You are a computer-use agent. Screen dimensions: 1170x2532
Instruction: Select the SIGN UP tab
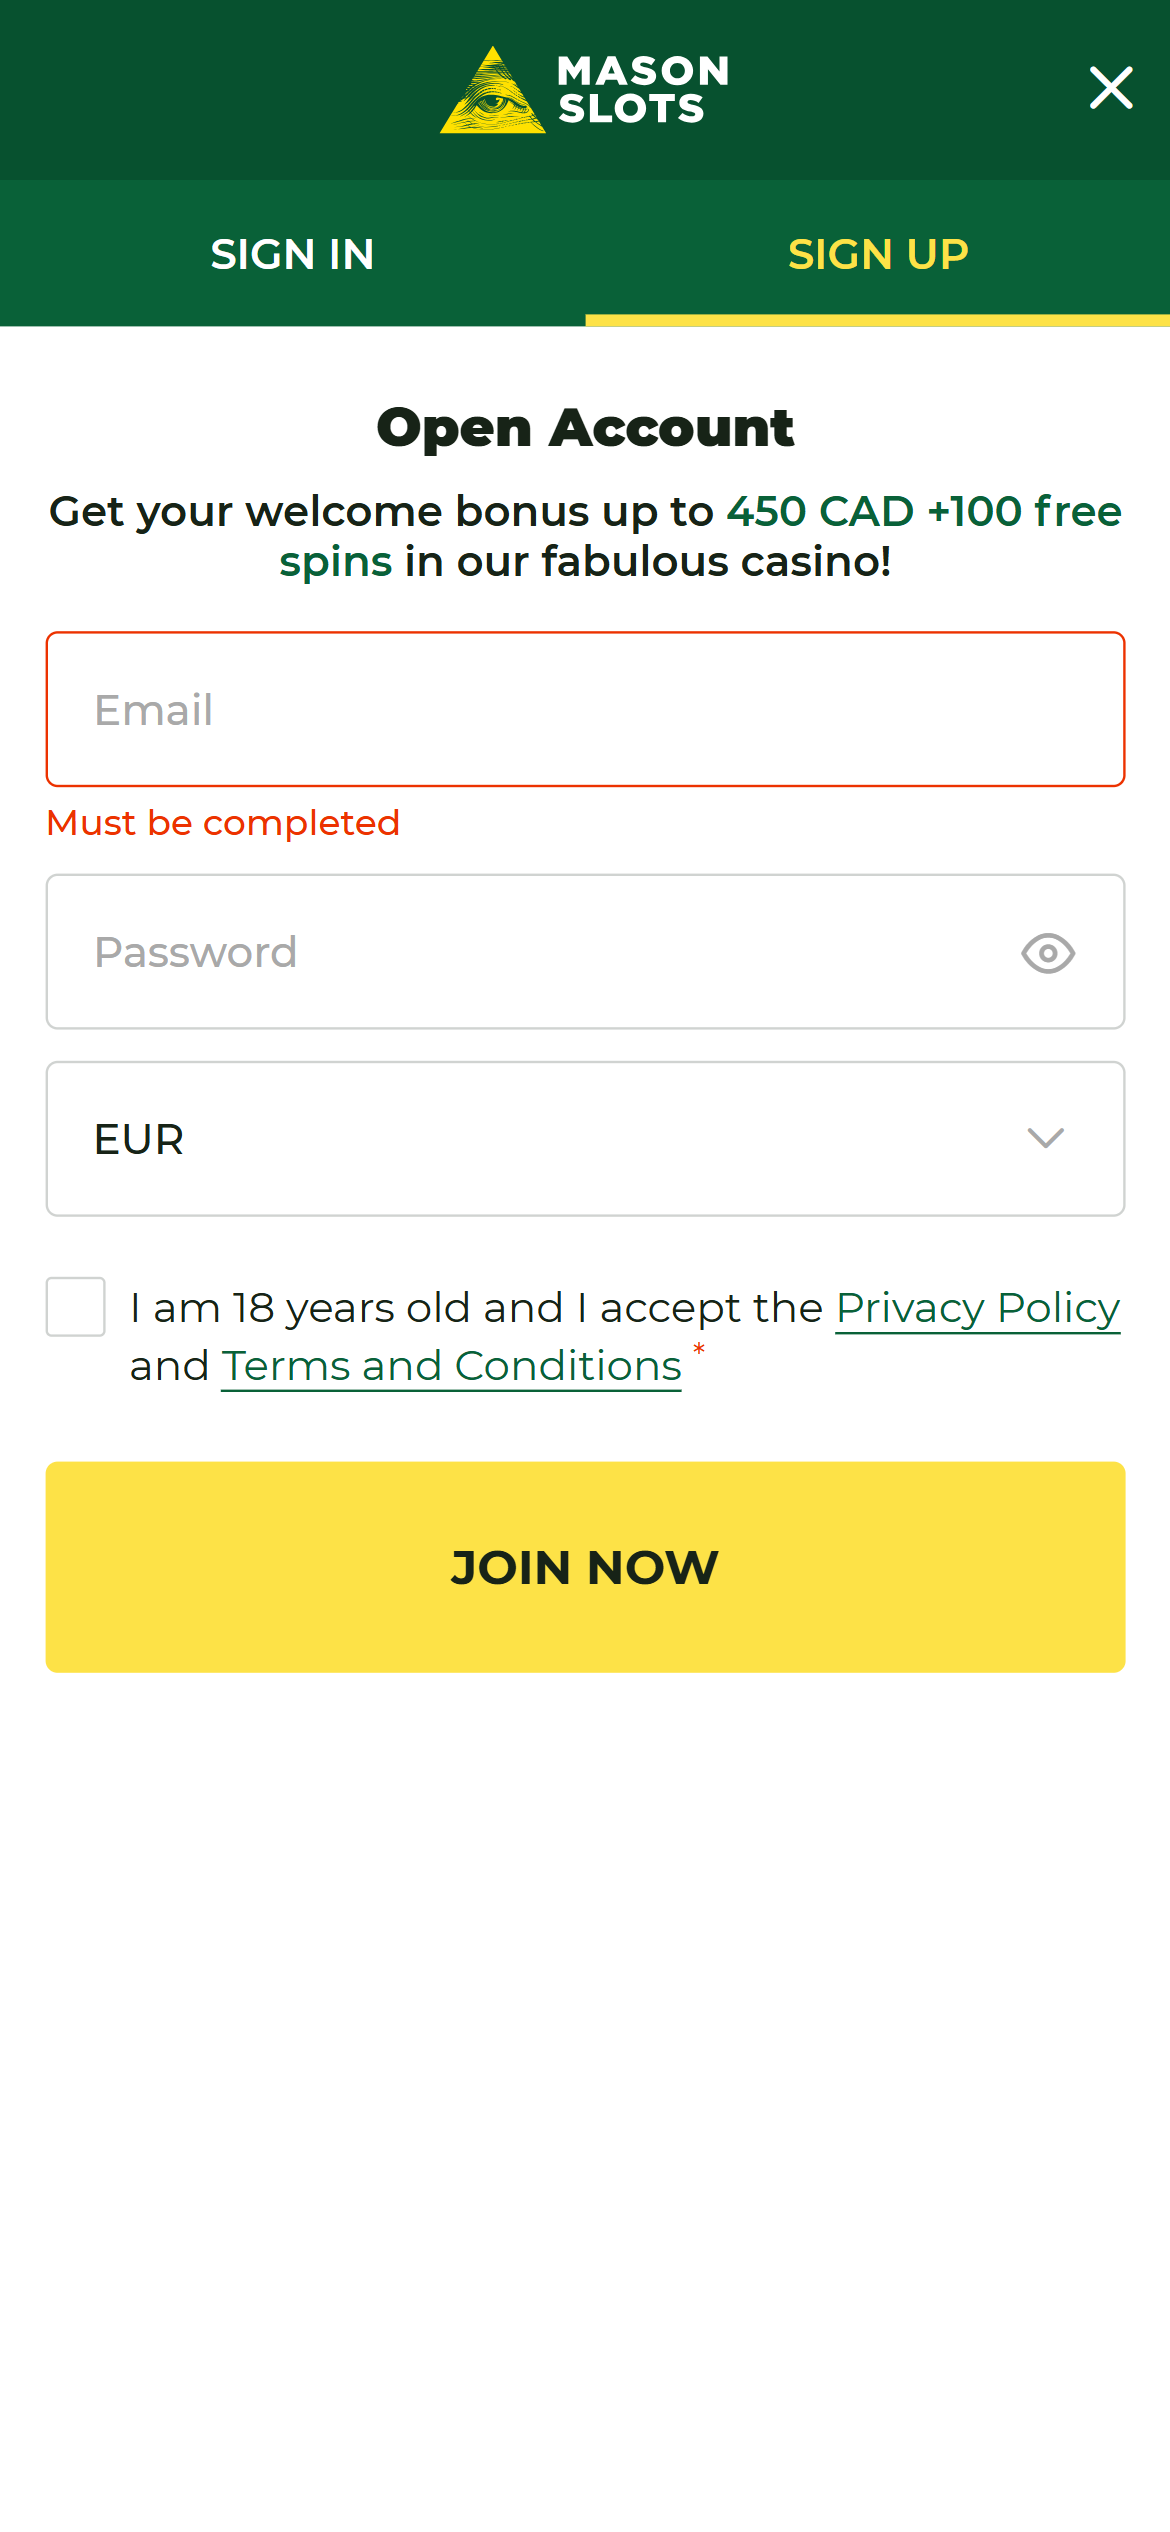(x=878, y=254)
